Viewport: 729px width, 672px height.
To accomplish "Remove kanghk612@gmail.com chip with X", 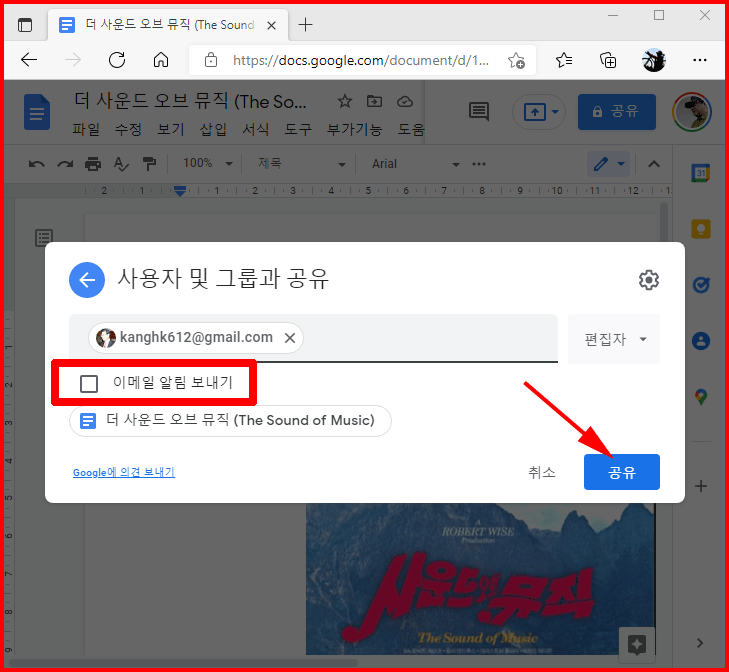I will (290, 338).
